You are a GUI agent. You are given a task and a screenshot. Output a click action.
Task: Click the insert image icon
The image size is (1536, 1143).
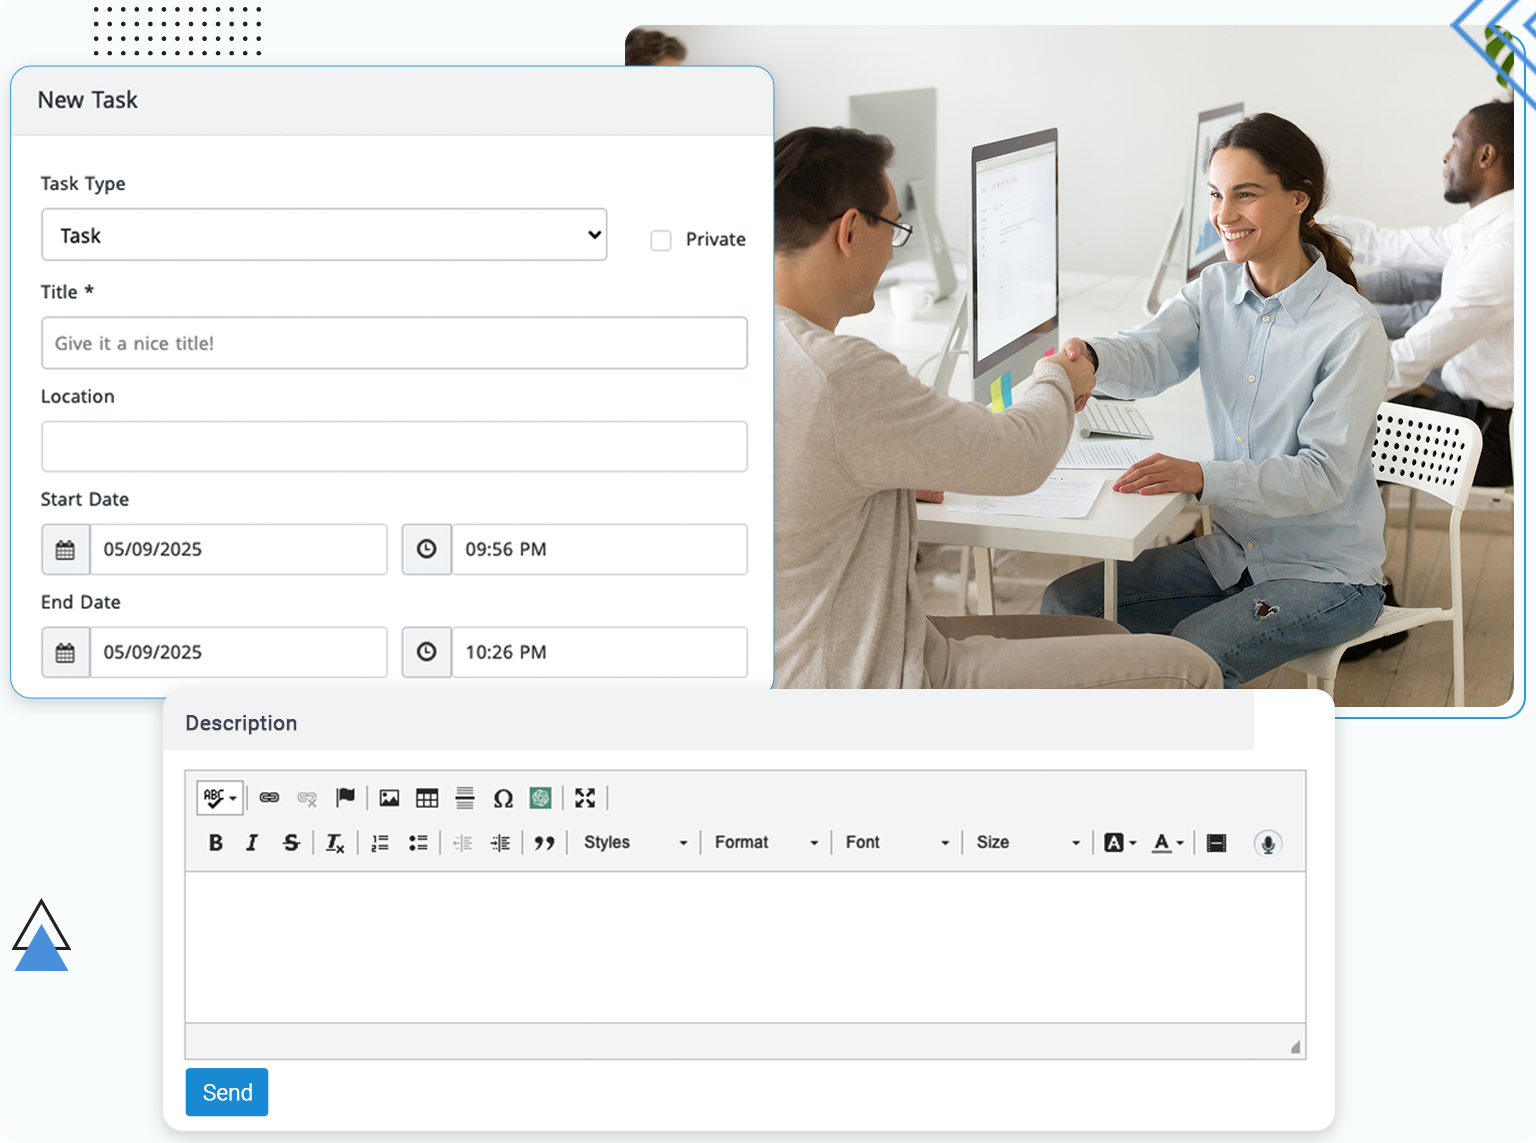[x=389, y=798]
